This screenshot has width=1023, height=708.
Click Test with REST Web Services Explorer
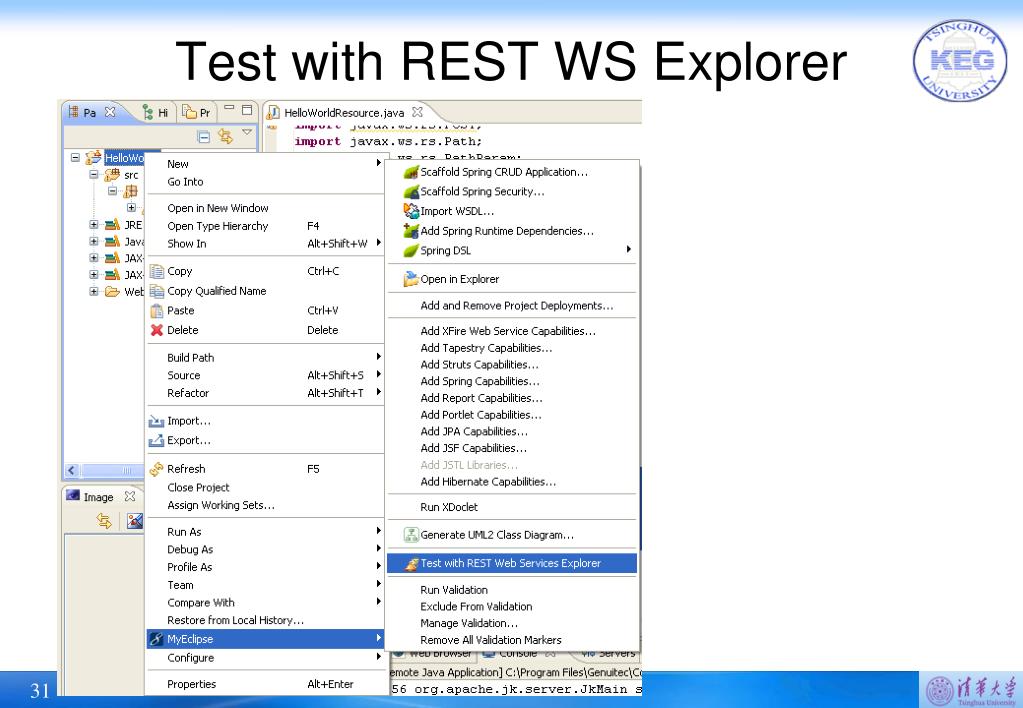[x=512, y=563]
